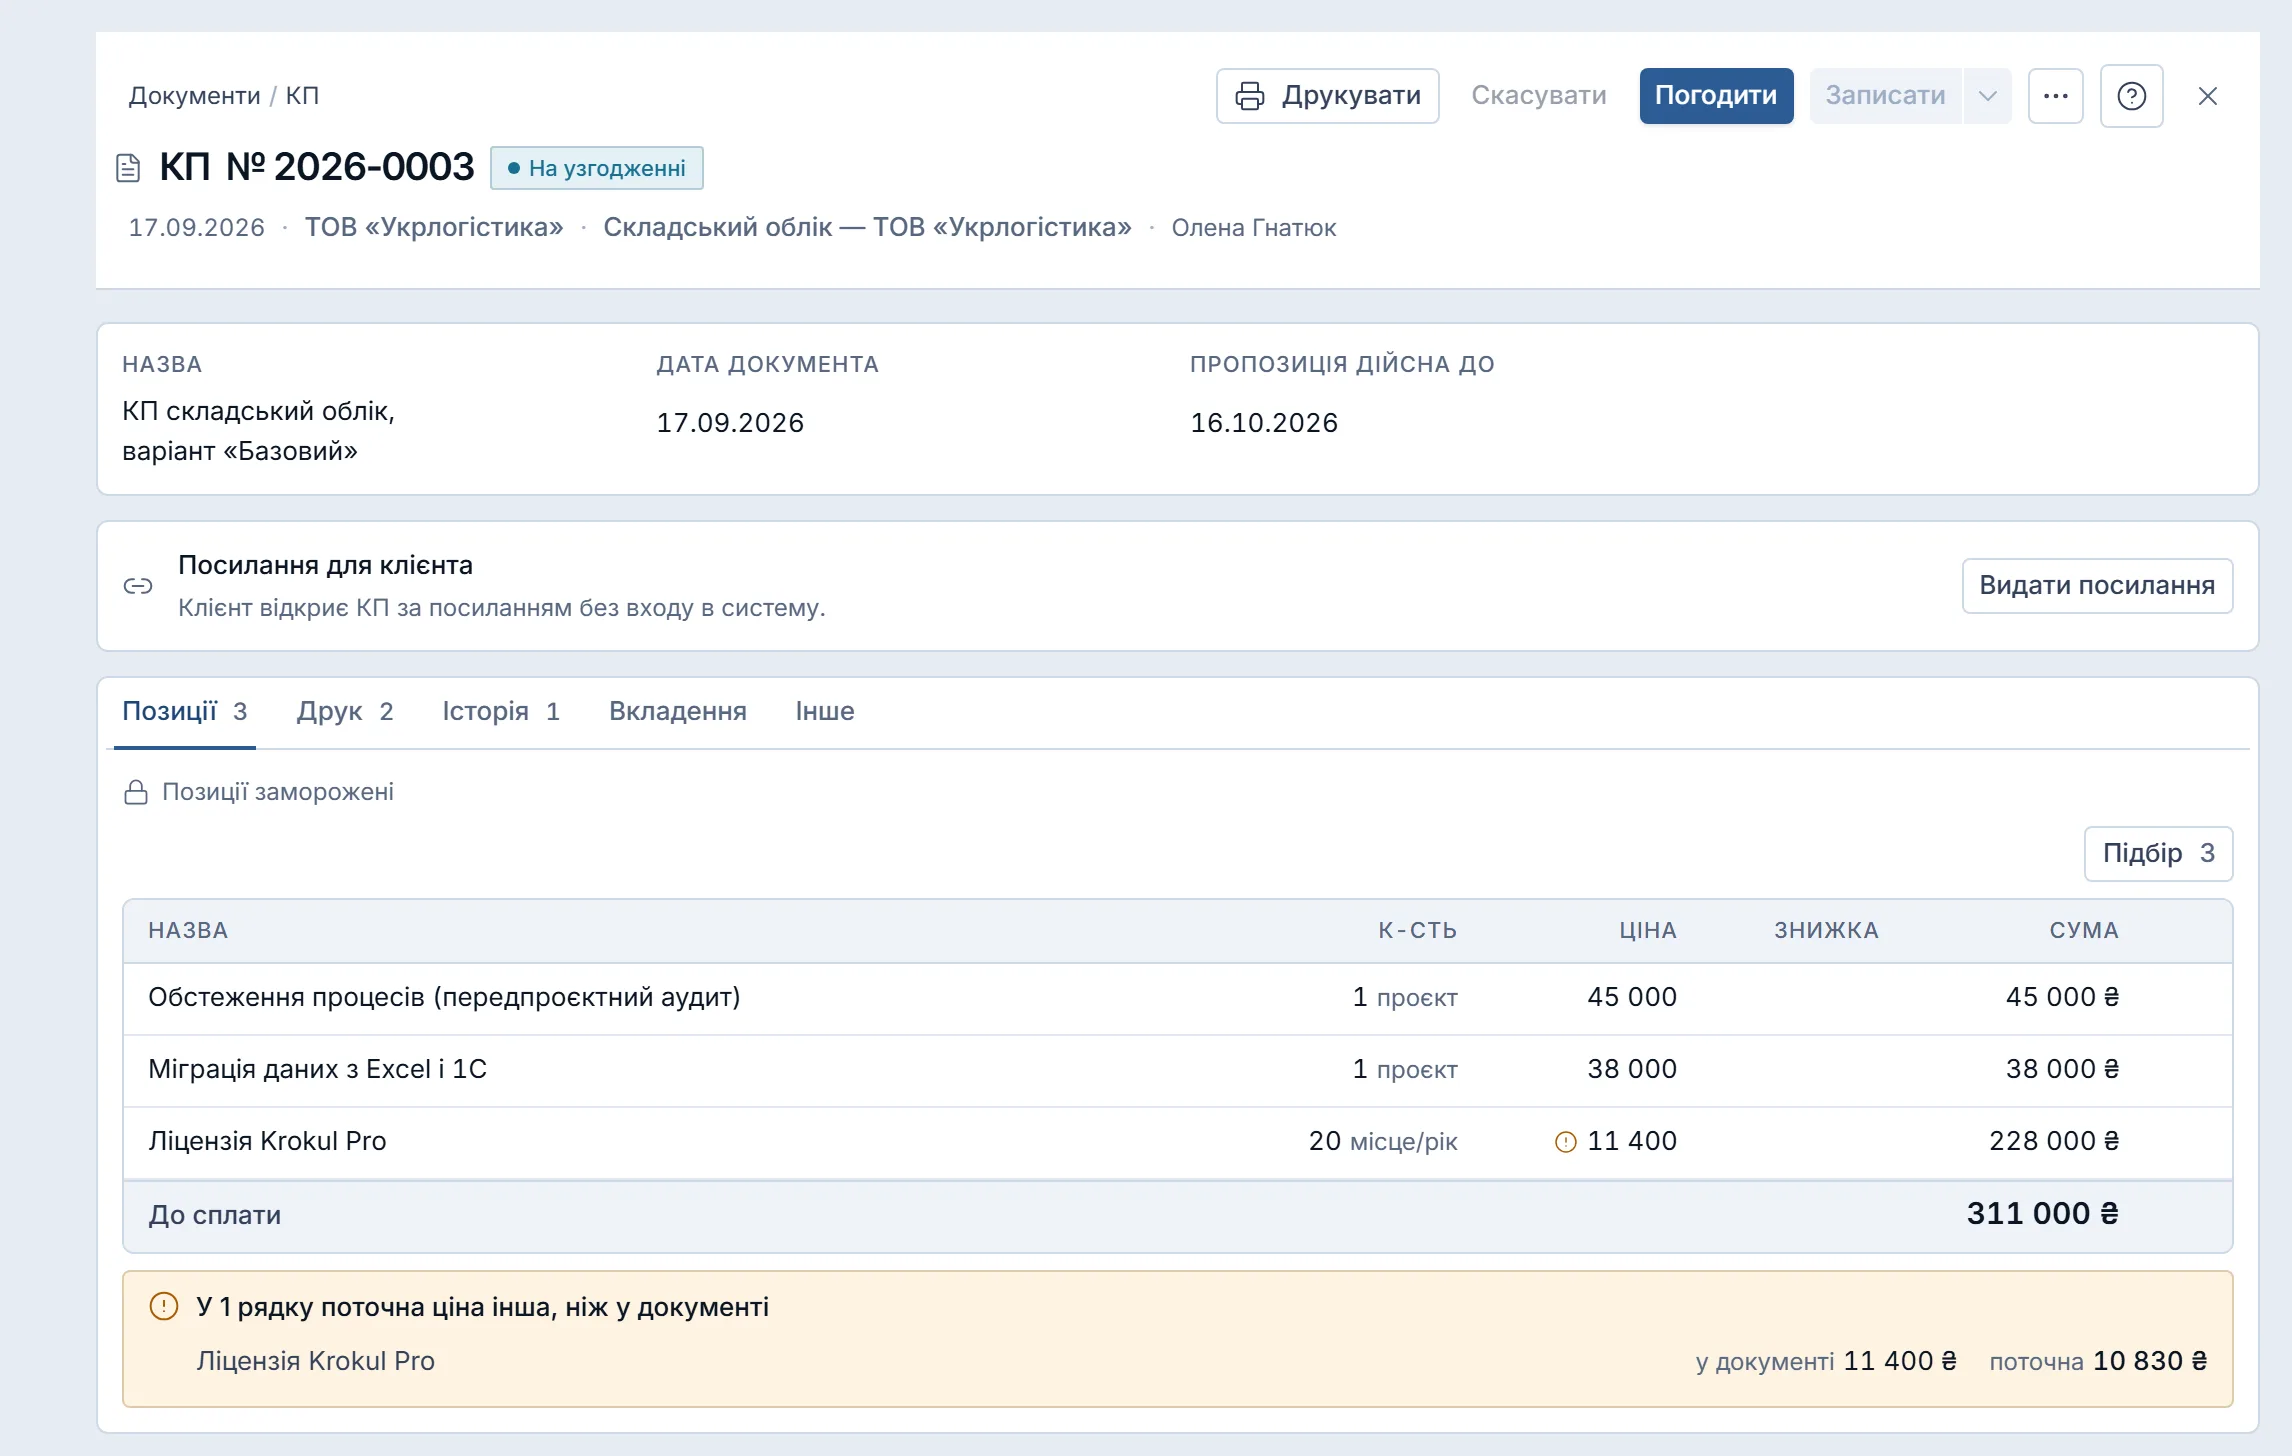Click the СУМА column header
Viewport: 2292px width, 1456px height.
pyautogui.click(x=2084, y=931)
